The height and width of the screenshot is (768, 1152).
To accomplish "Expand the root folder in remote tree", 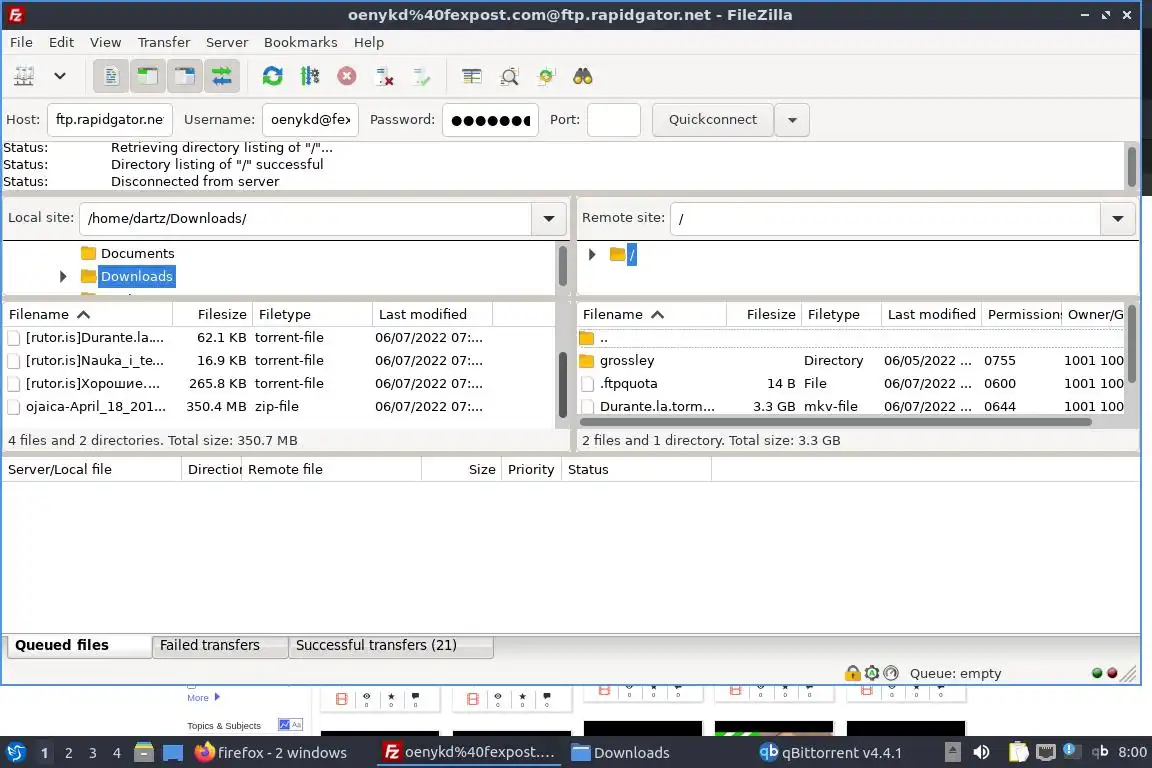I will pos(592,255).
